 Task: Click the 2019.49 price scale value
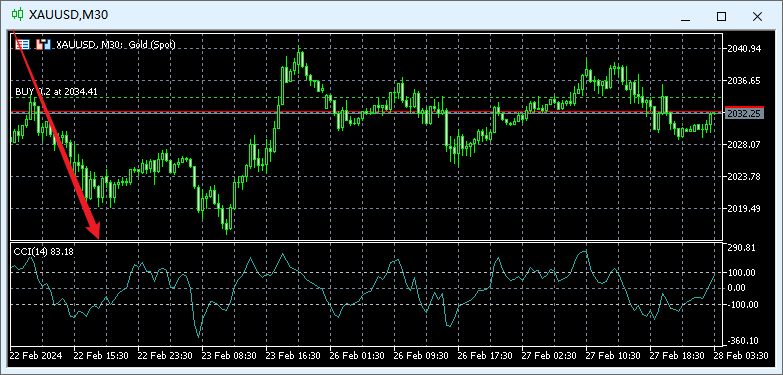pos(744,208)
